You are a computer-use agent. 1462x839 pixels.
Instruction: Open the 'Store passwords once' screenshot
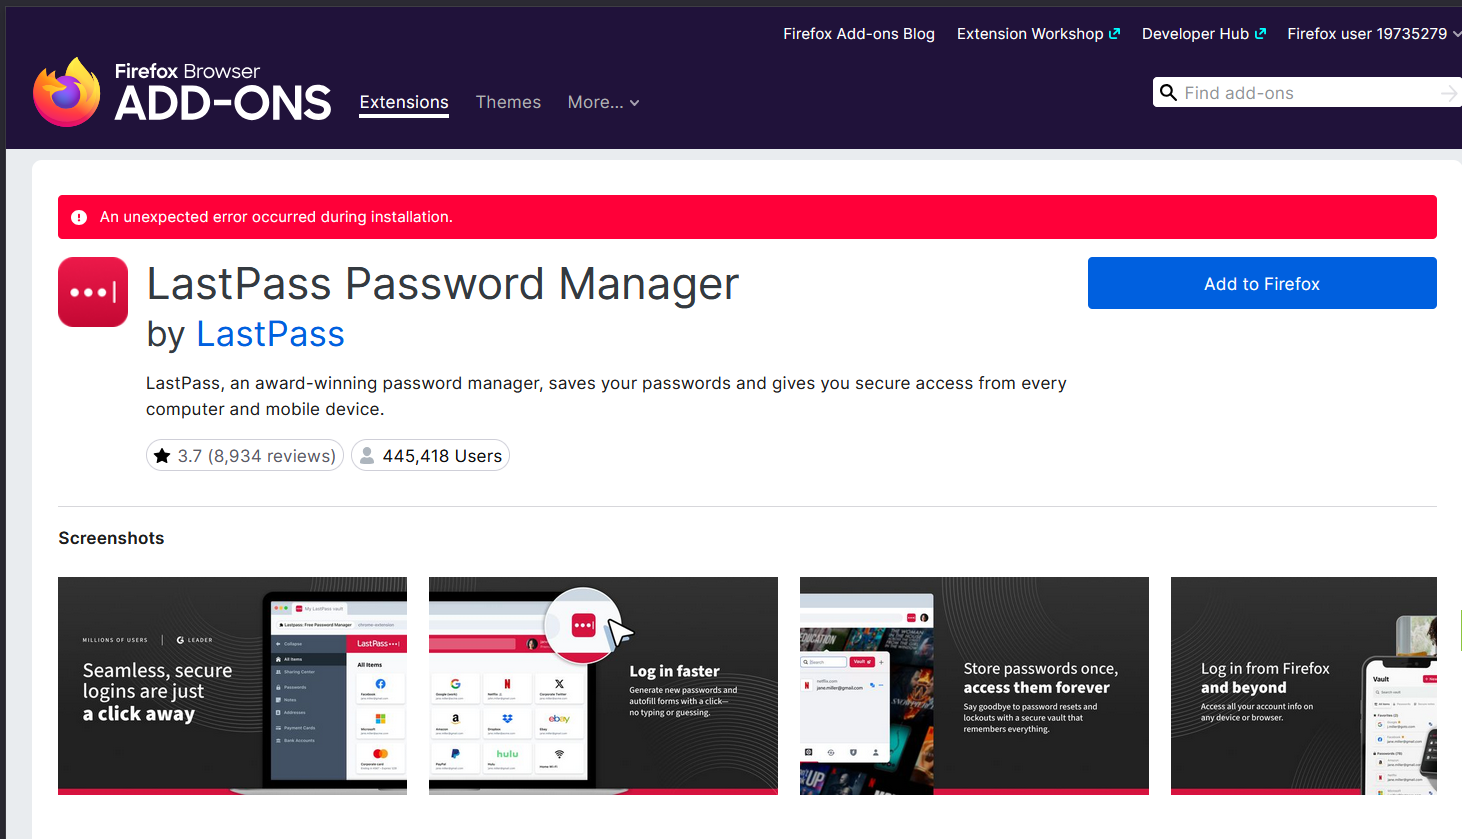974,686
